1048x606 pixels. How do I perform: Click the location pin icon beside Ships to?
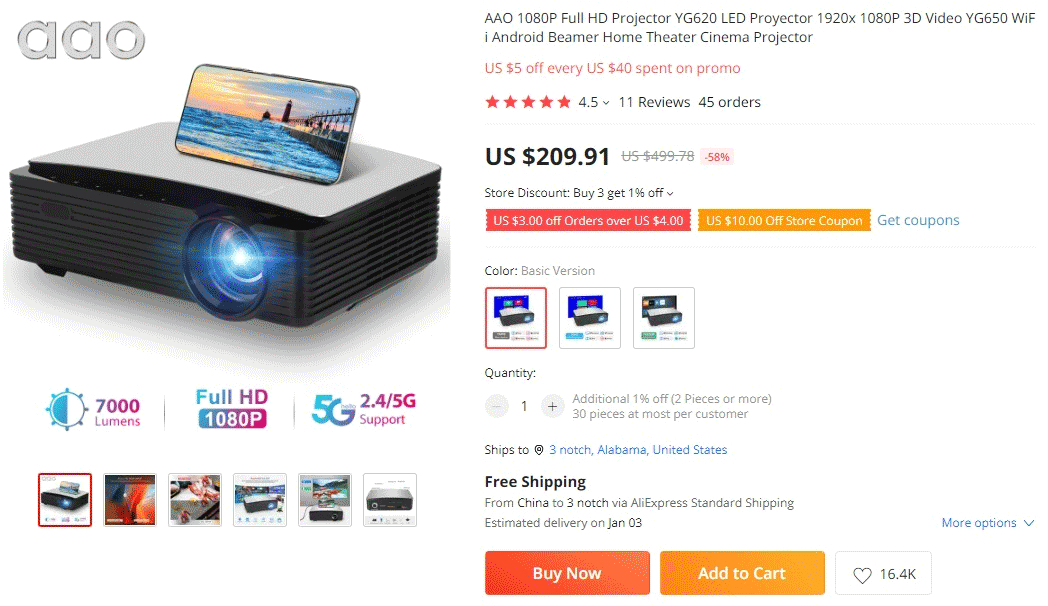point(539,450)
